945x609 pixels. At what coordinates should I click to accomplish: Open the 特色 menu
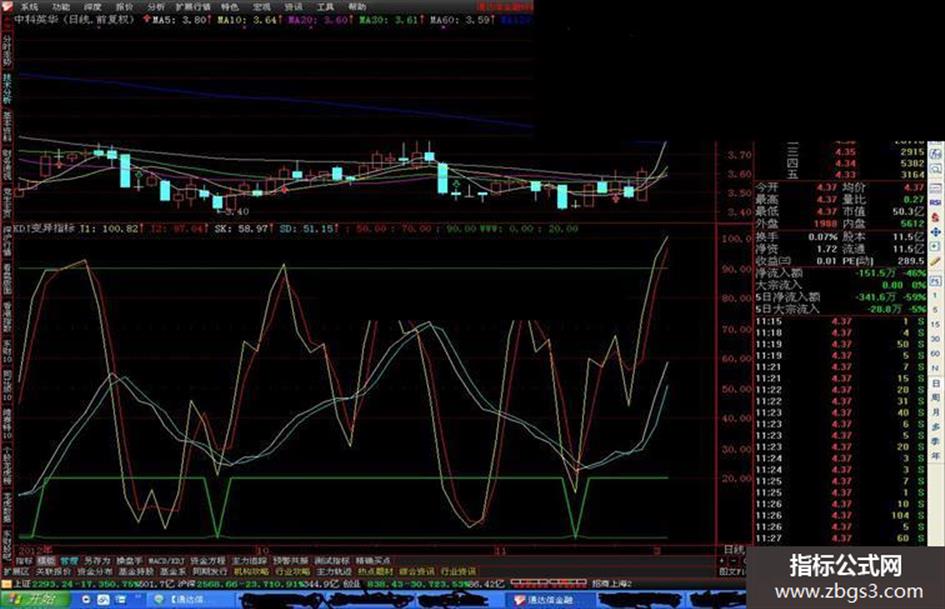[230, 7]
